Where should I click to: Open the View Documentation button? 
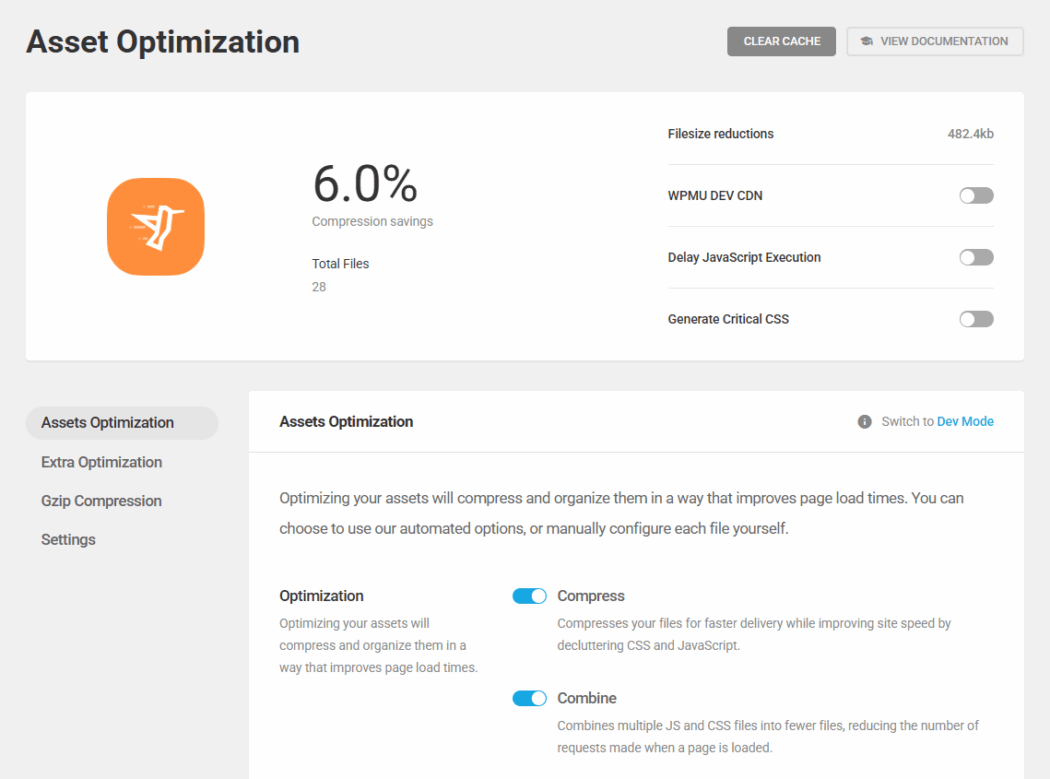(x=934, y=42)
